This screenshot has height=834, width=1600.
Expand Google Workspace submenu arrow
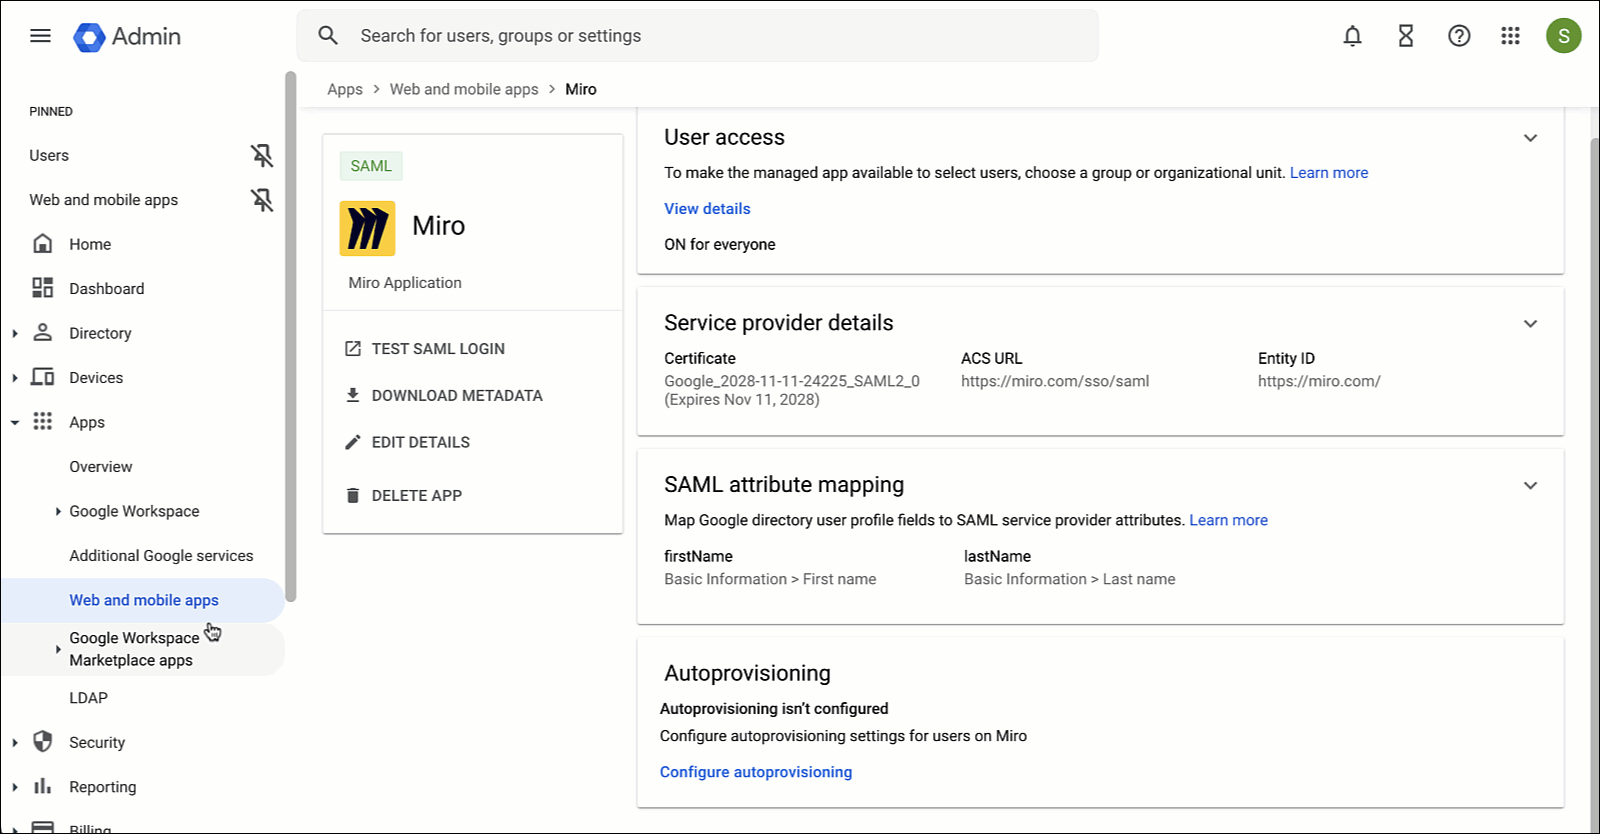(x=58, y=511)
